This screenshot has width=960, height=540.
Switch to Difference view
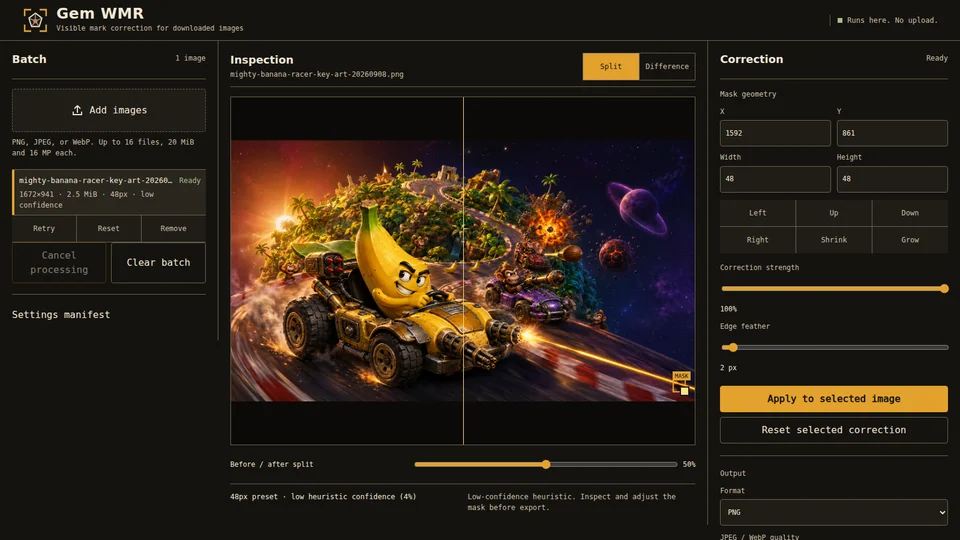[x=667, y=66]
